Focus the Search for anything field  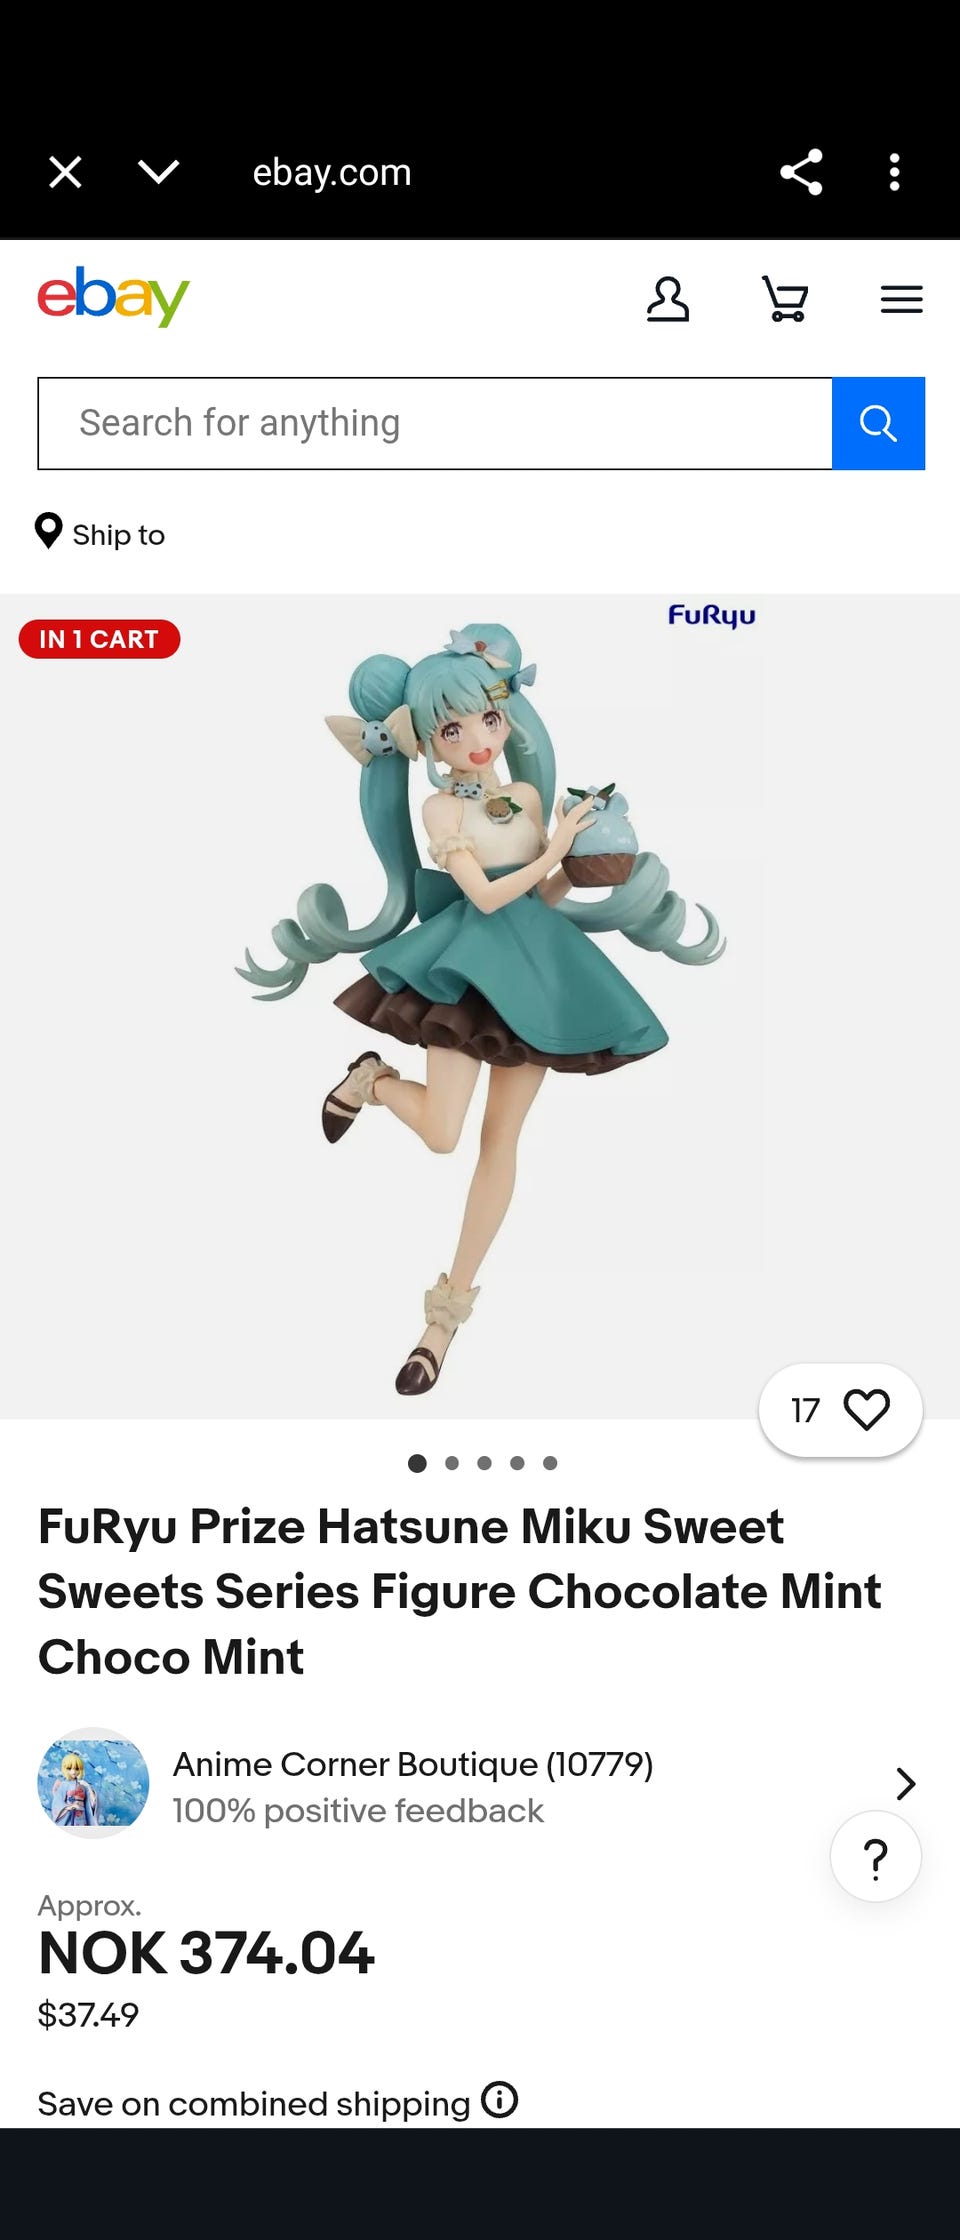(x=435, y=423)
